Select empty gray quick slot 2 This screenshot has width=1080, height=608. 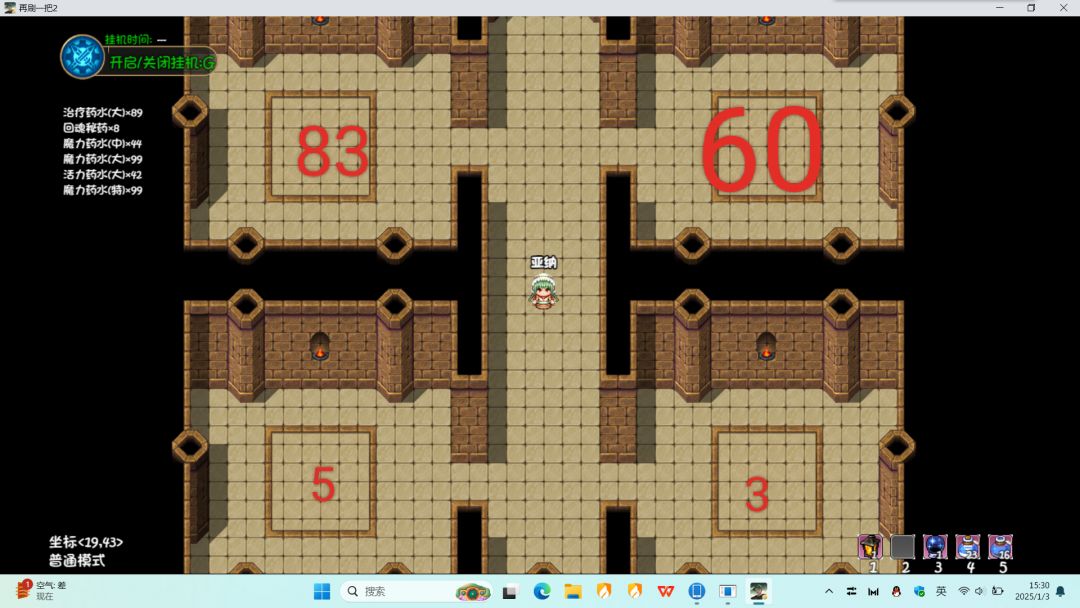click(x=902, y=547)
